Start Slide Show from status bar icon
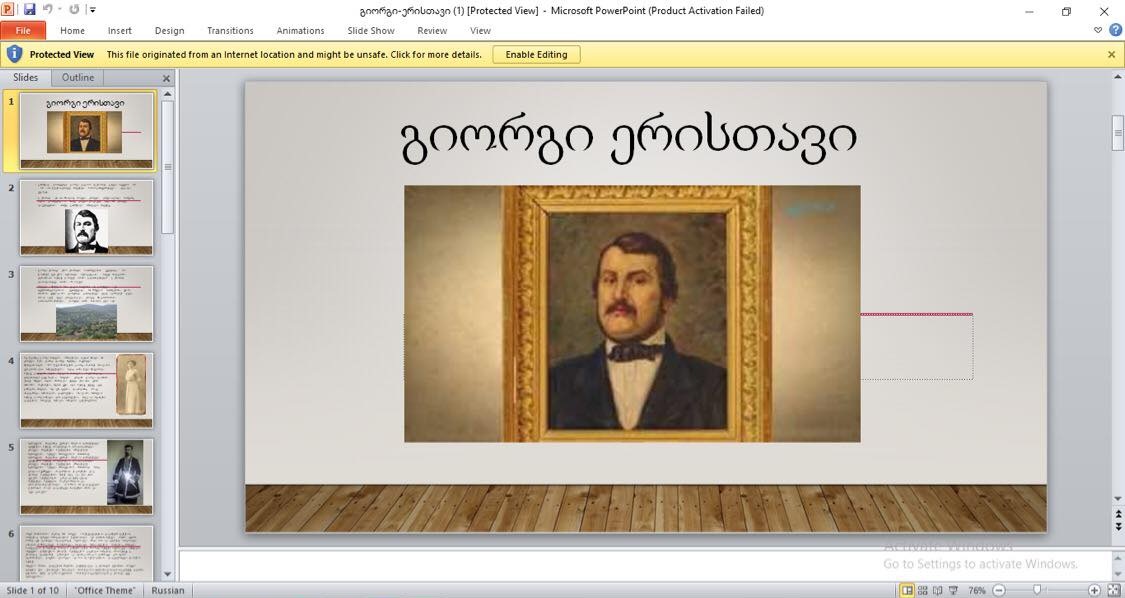The width and height of the screenshot is (1125, 598). (x=953, y=590)
